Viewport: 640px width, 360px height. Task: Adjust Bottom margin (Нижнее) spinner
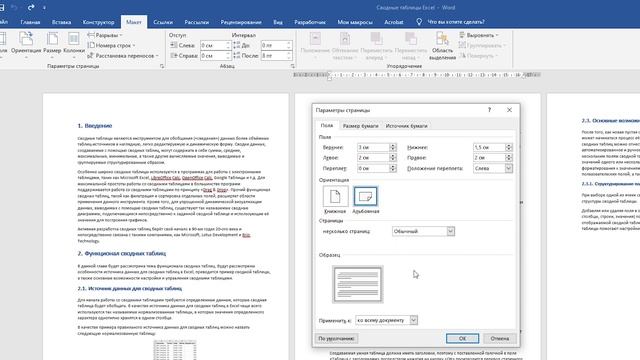(x=509, y=147)
